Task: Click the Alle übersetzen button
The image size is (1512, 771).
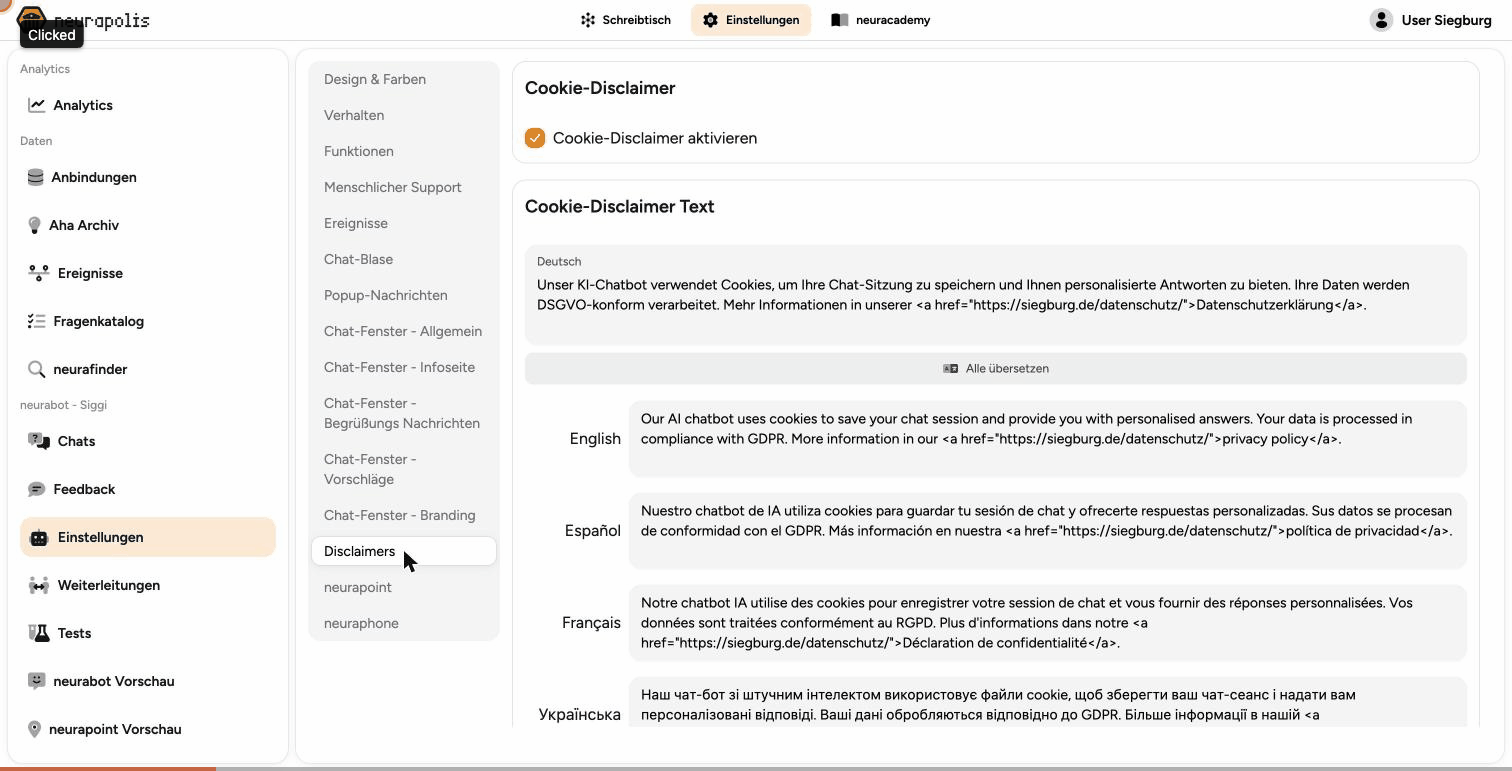Action: pos(996,368)
